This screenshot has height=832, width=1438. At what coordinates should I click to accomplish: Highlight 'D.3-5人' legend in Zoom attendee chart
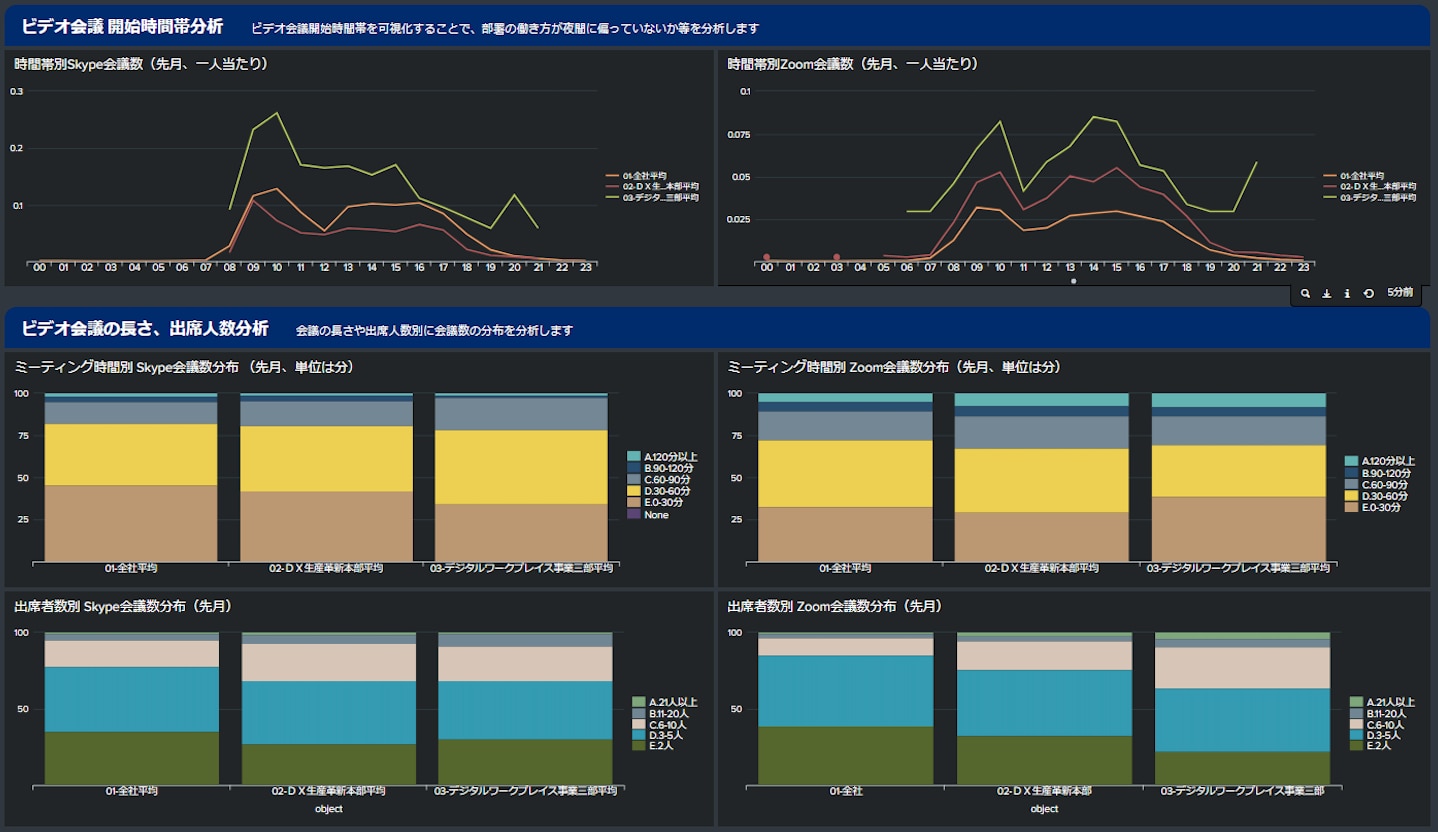coord(1375,735)
